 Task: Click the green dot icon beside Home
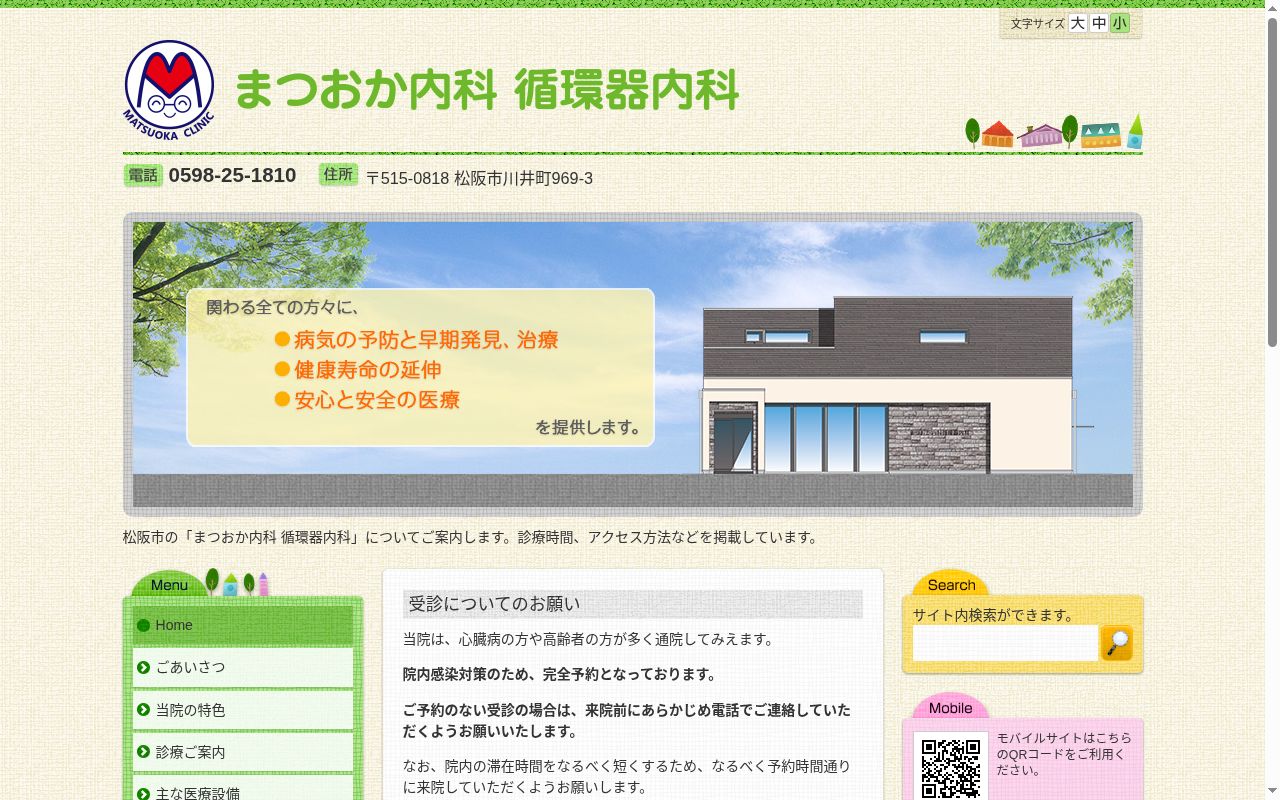143,625
